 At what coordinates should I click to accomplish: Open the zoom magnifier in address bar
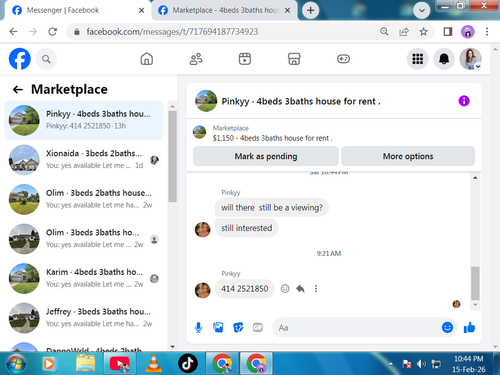pos(384,32)
